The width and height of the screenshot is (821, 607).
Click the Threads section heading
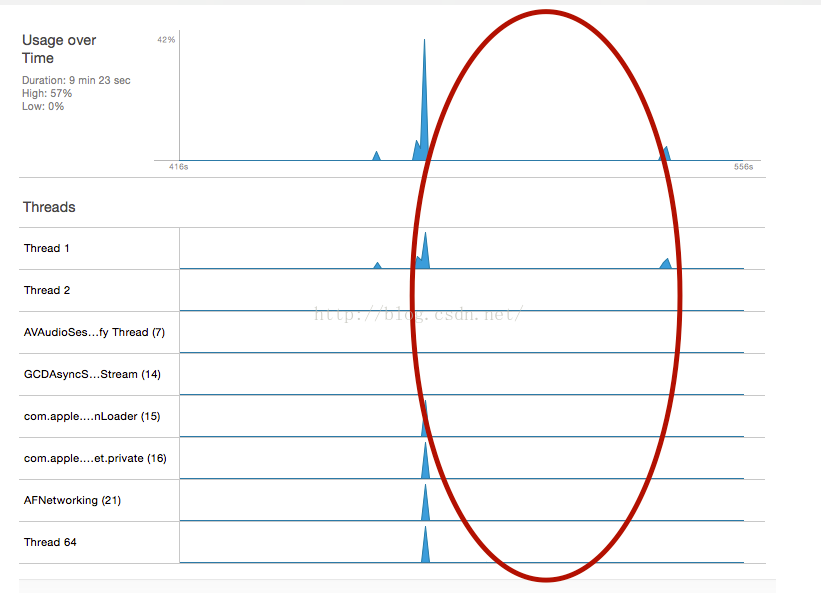(49, 207)
